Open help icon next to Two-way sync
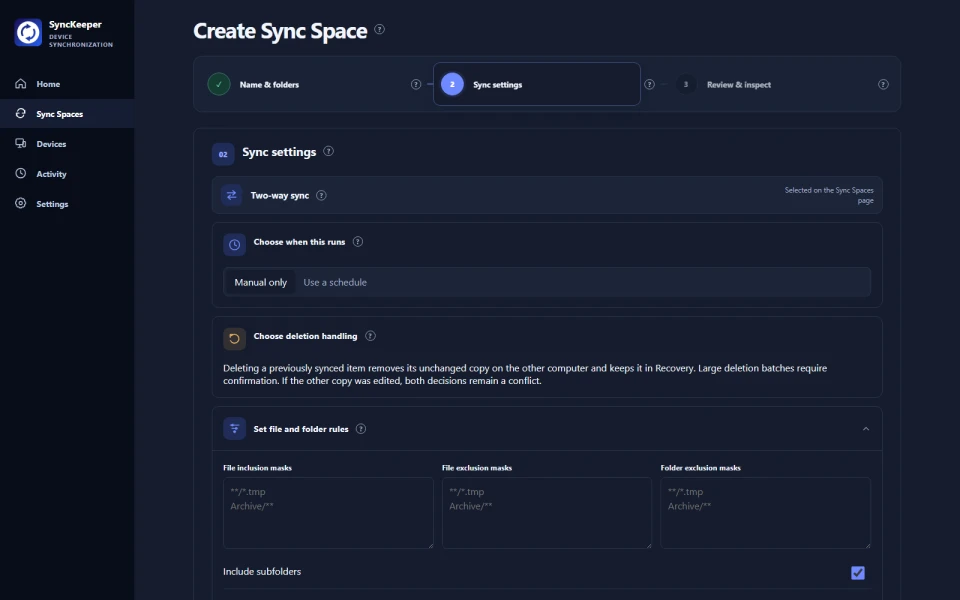The height and width of the screenshot is (600, 960). click(x=321, y=195)
